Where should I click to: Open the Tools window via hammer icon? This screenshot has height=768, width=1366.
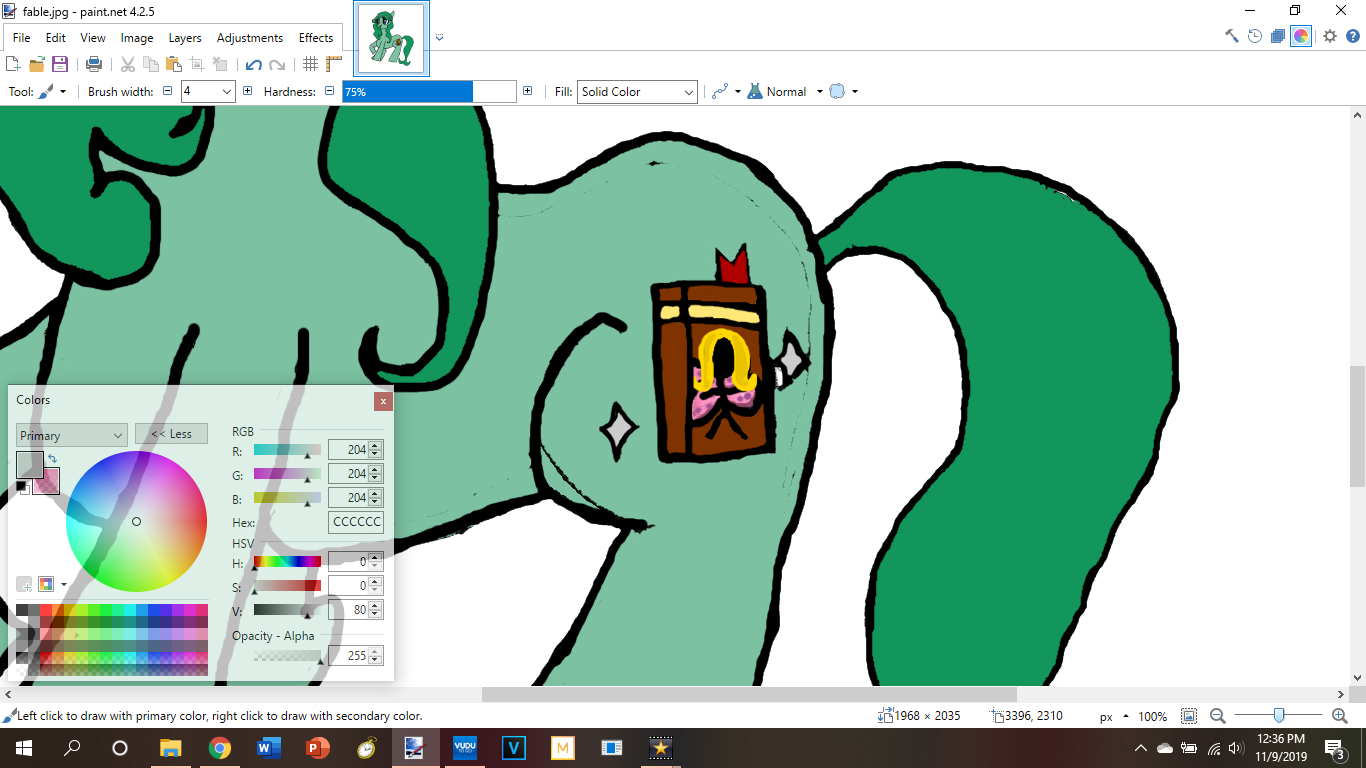click(1232, 36)
